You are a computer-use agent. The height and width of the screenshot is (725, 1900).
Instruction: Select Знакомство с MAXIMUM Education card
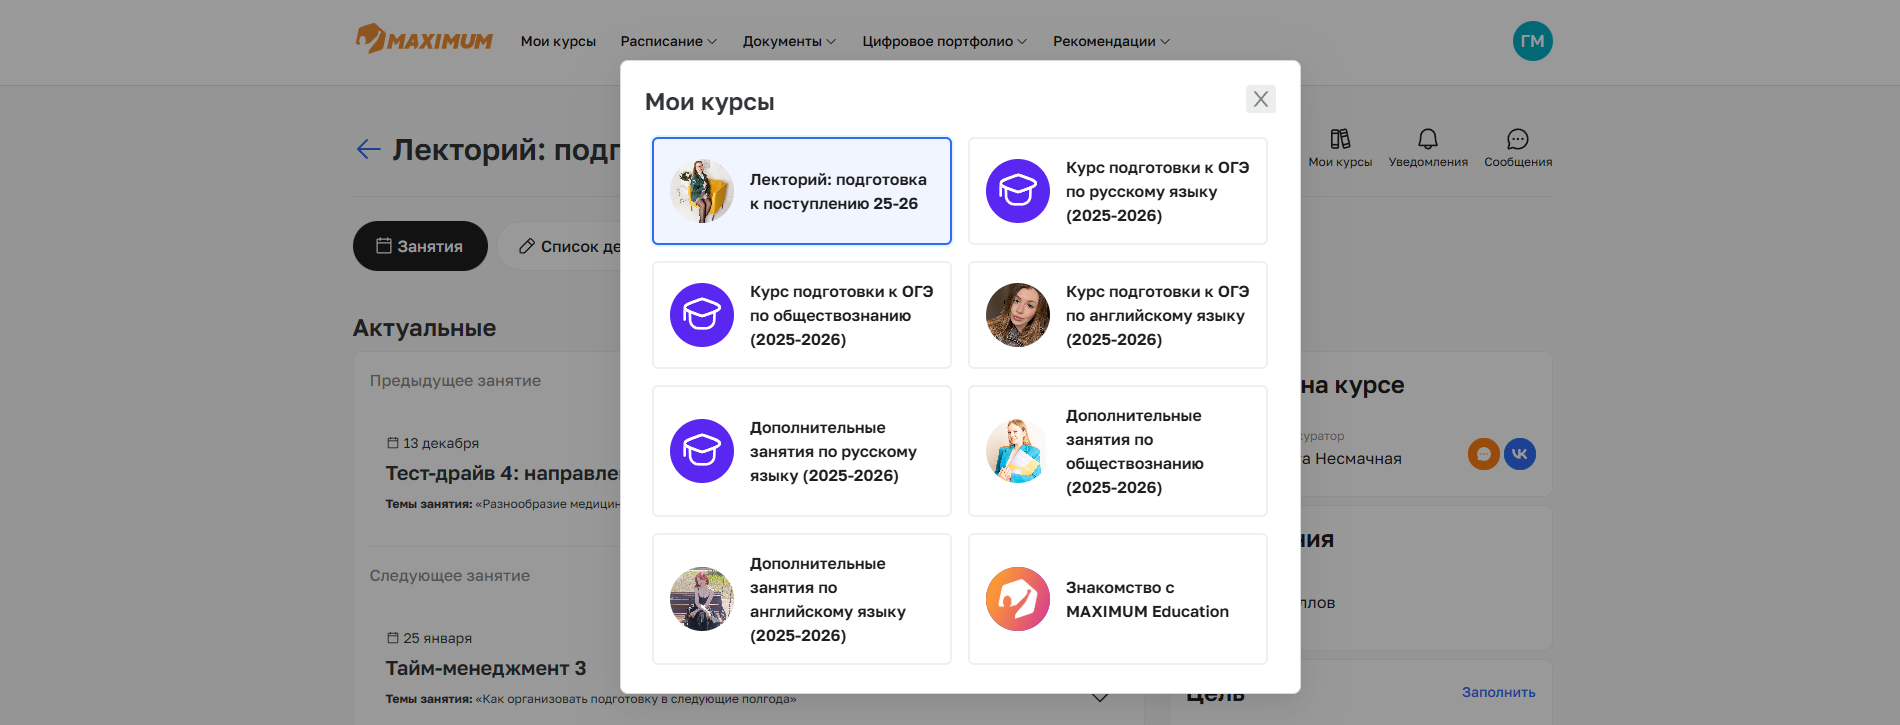[x=1117, y=599]
